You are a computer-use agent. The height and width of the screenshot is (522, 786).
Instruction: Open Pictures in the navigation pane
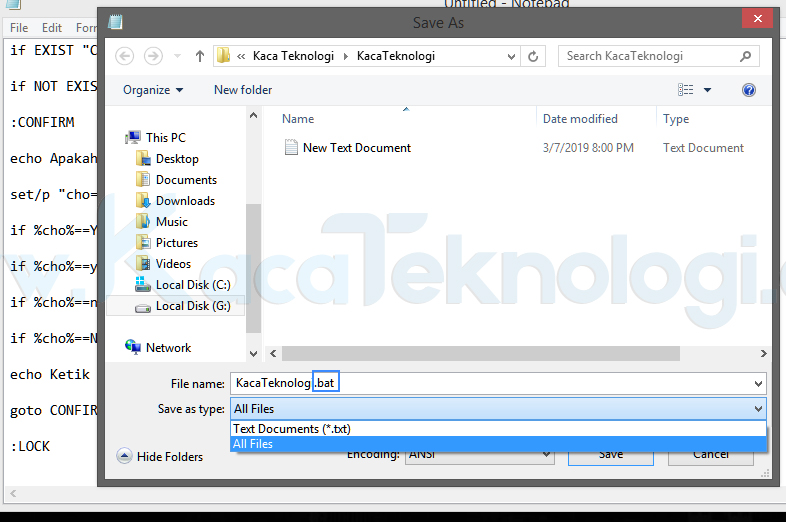tap(176, 243)
